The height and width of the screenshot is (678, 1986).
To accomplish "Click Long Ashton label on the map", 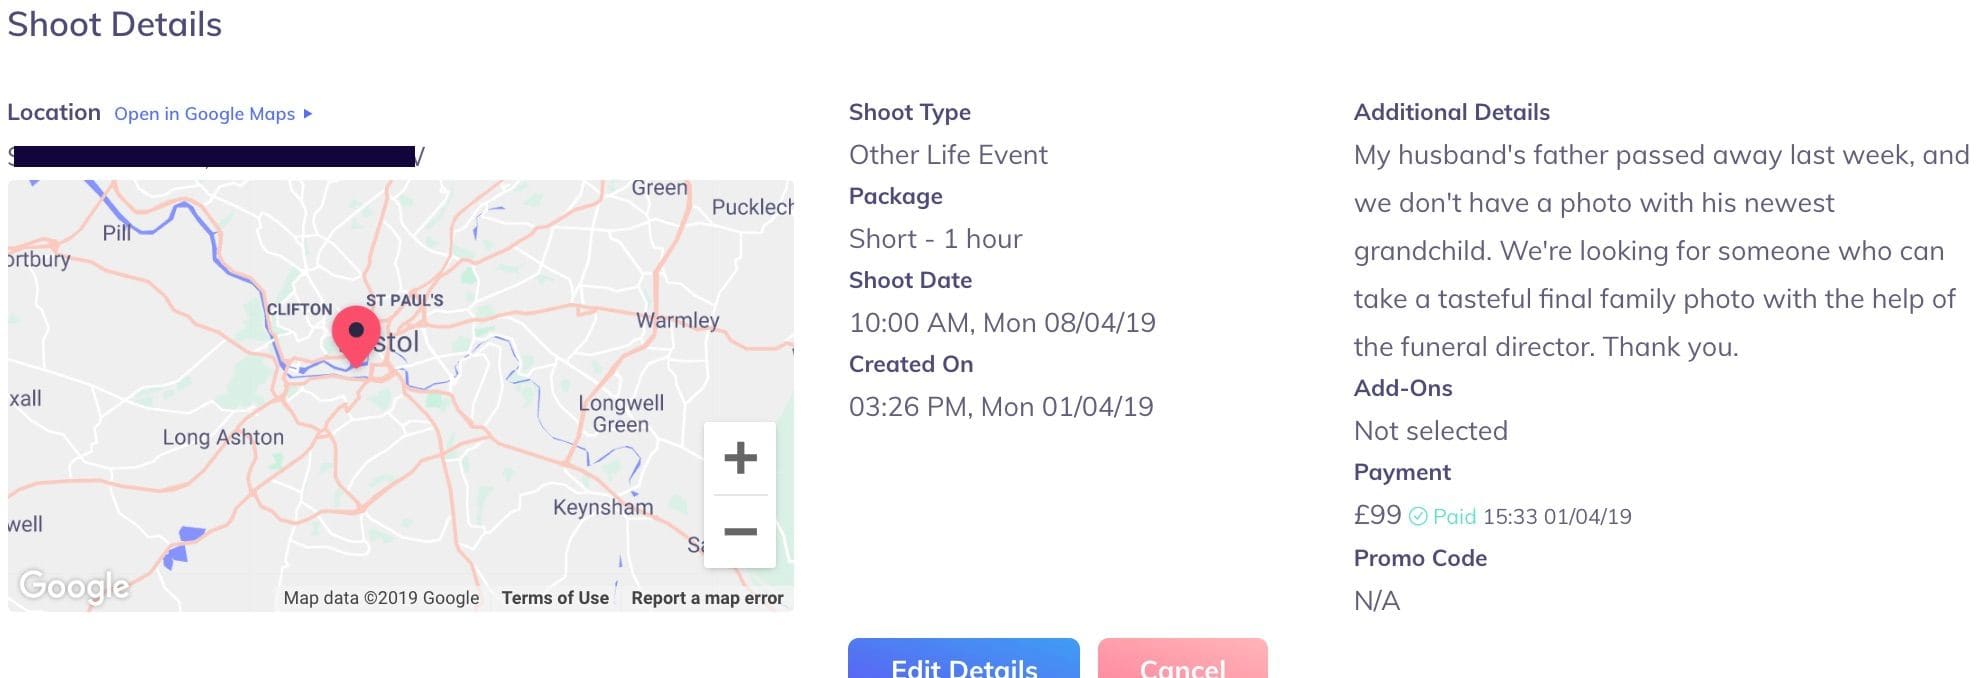I will (x=223, y=437).
